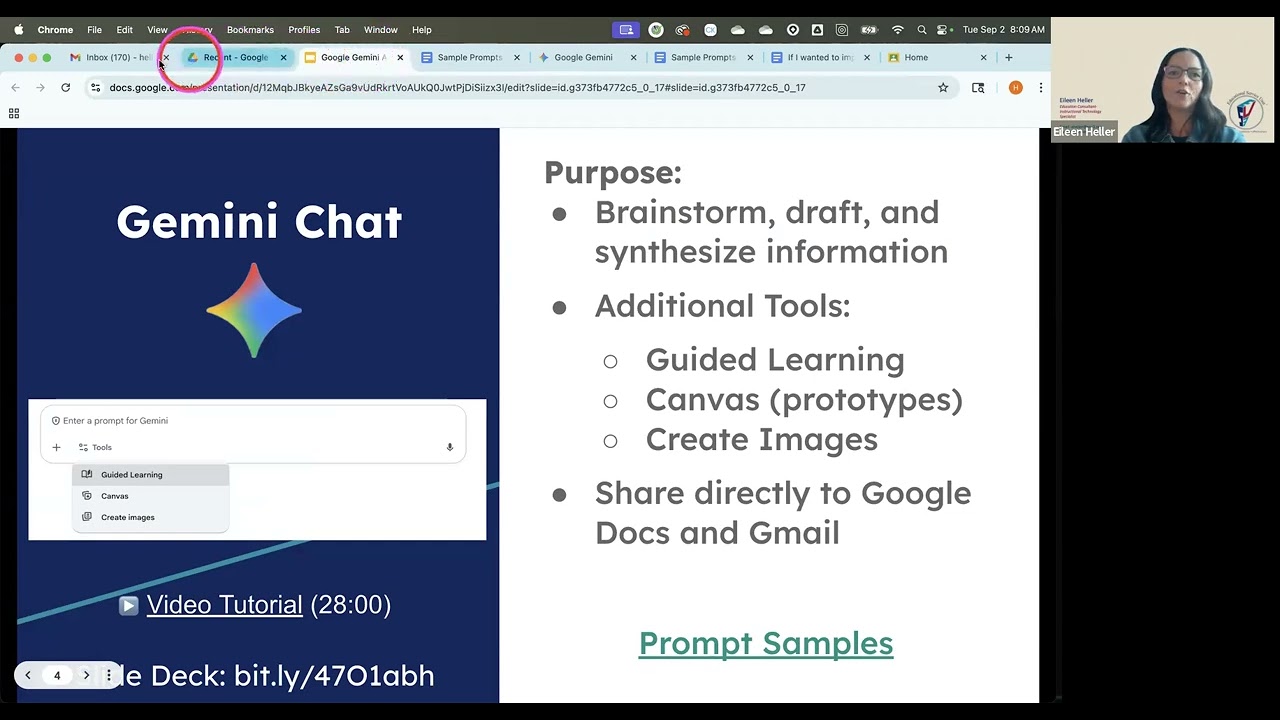Open the Profiles menu
This screenshot has height=720, width=1280.
pos(304,30)
